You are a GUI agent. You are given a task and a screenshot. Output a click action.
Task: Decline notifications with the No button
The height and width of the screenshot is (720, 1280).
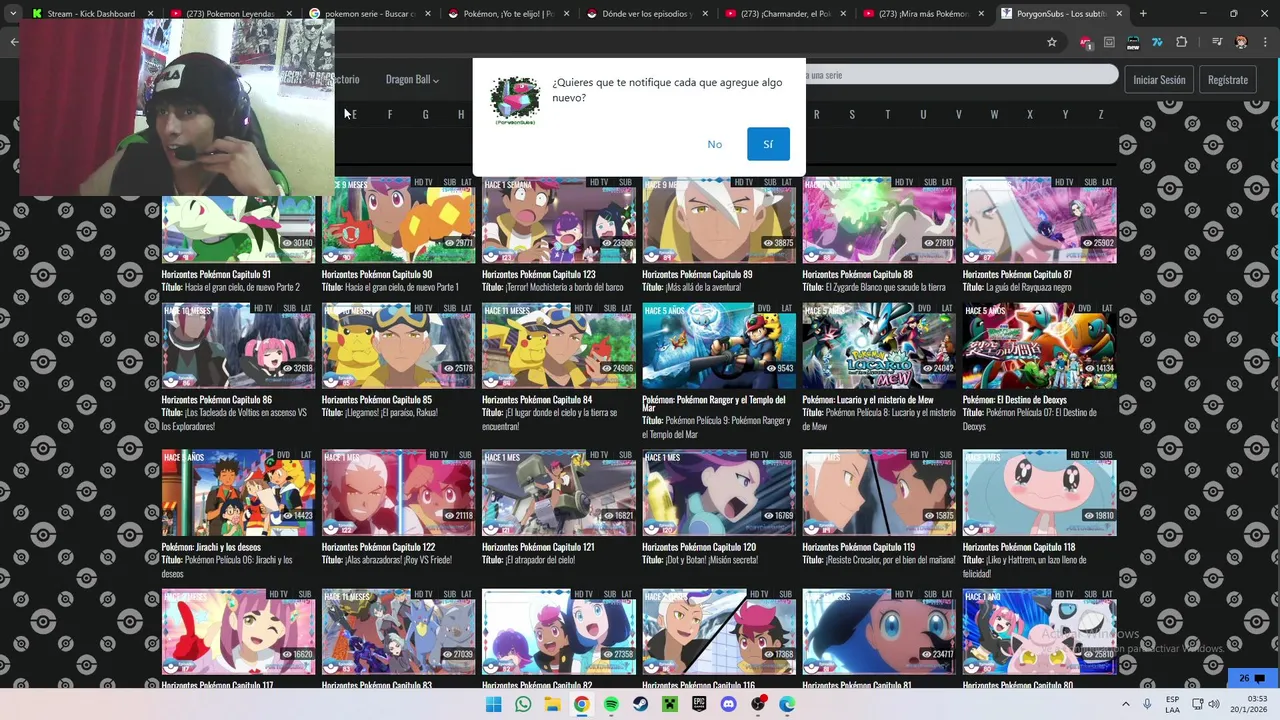[714, 144]
